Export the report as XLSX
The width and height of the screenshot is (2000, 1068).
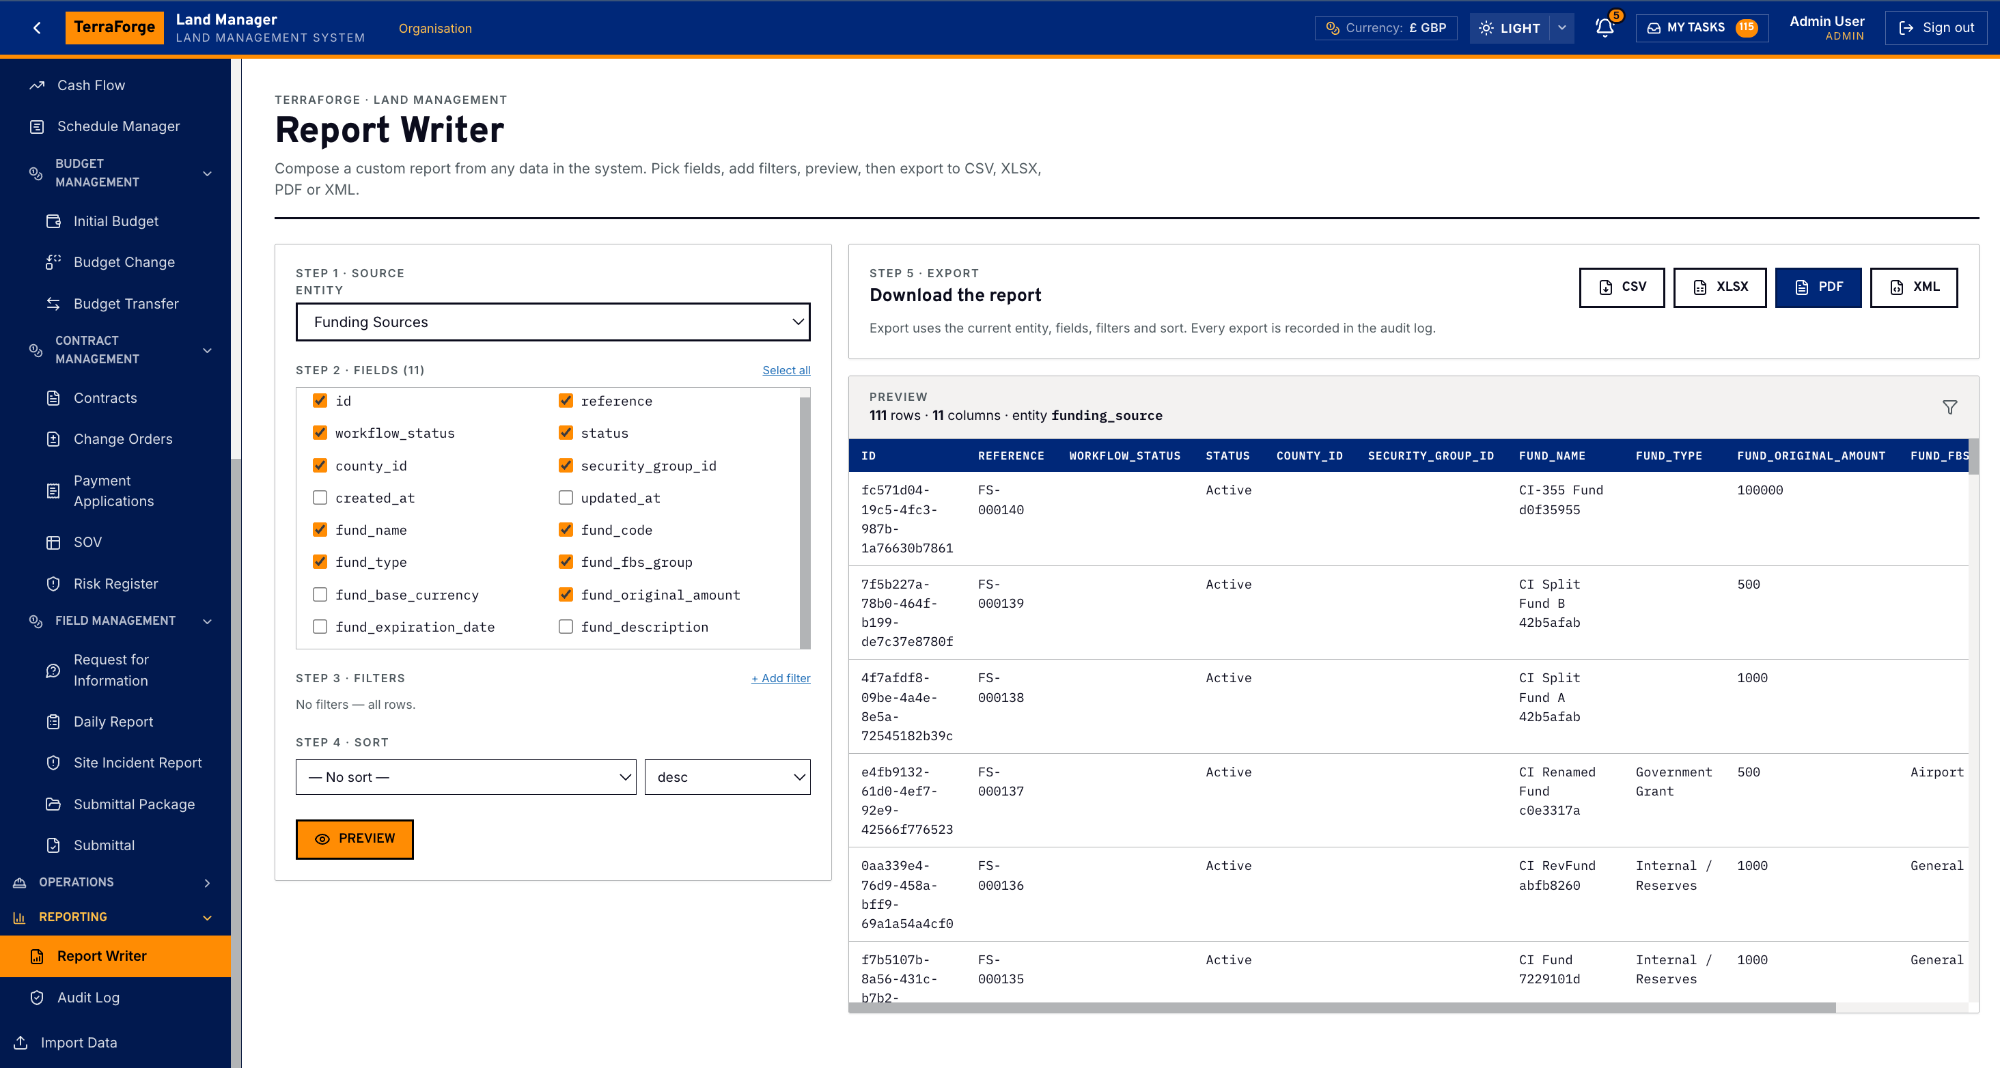click(1720, 287)
